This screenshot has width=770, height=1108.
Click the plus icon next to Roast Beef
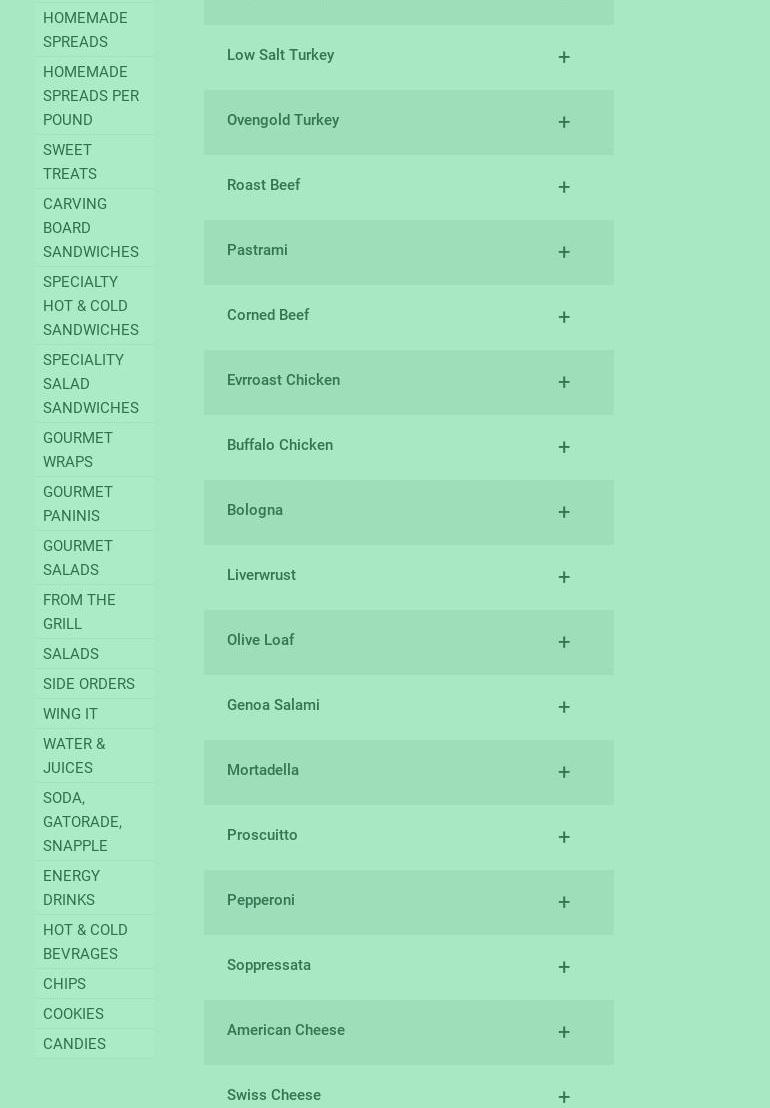click(x=564, y=187)
